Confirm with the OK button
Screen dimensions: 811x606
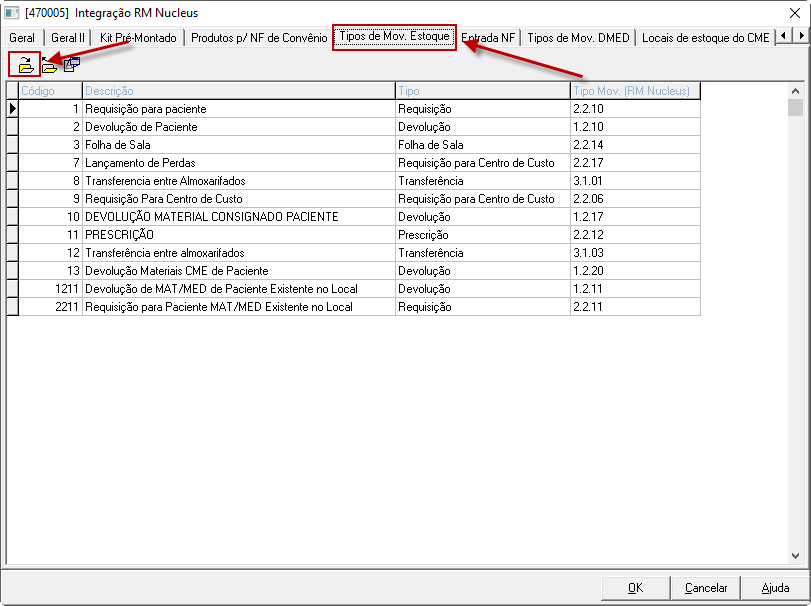click(635, 588)
